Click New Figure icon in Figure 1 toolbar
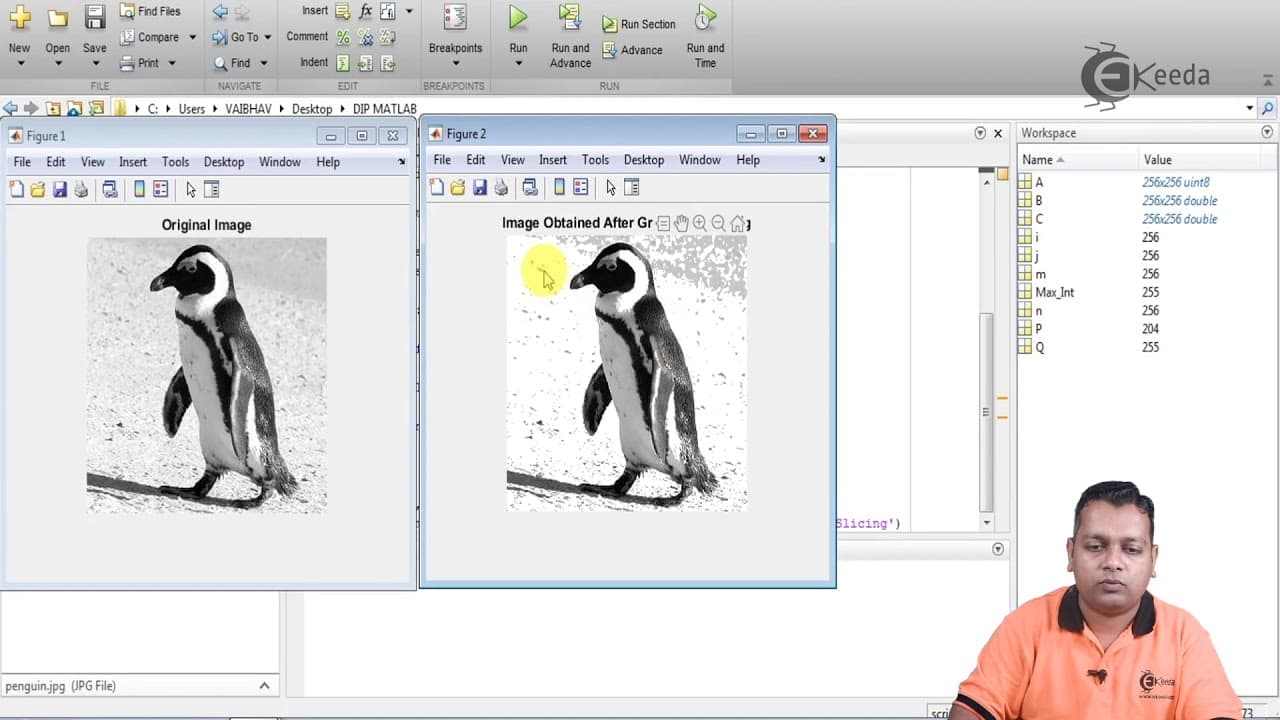Viewport: 1280px width, 720px height. [16, 189]
